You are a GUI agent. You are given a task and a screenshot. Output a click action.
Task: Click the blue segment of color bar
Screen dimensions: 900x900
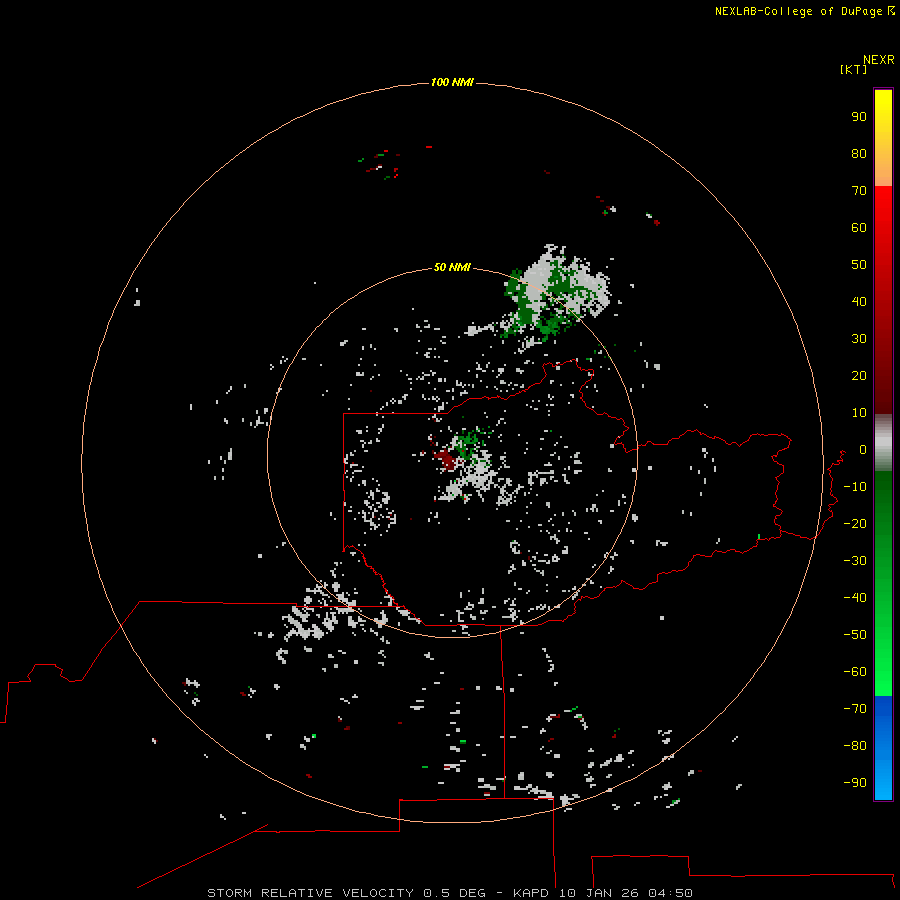[x=883, y=747]
